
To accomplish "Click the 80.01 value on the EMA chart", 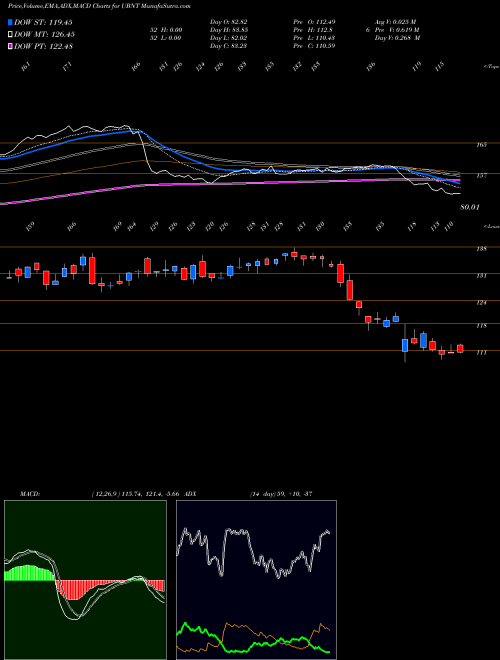I will point(470,207).
